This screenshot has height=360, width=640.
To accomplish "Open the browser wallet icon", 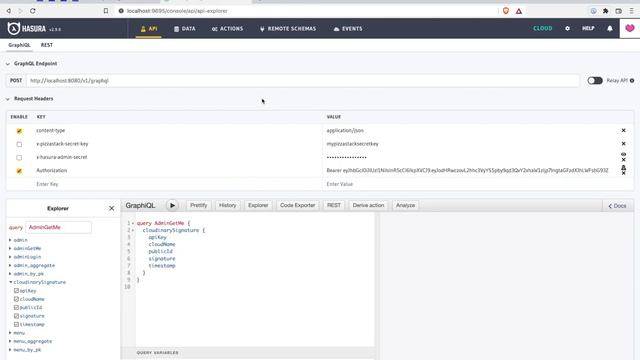I will [x=619, y=11].
